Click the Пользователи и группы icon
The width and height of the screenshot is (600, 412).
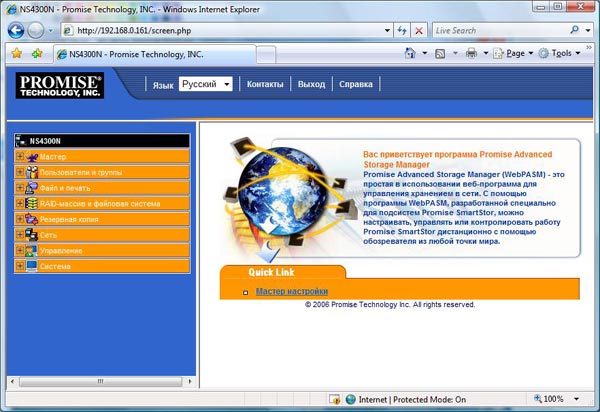pyautogui.click(x=32, y=172)
